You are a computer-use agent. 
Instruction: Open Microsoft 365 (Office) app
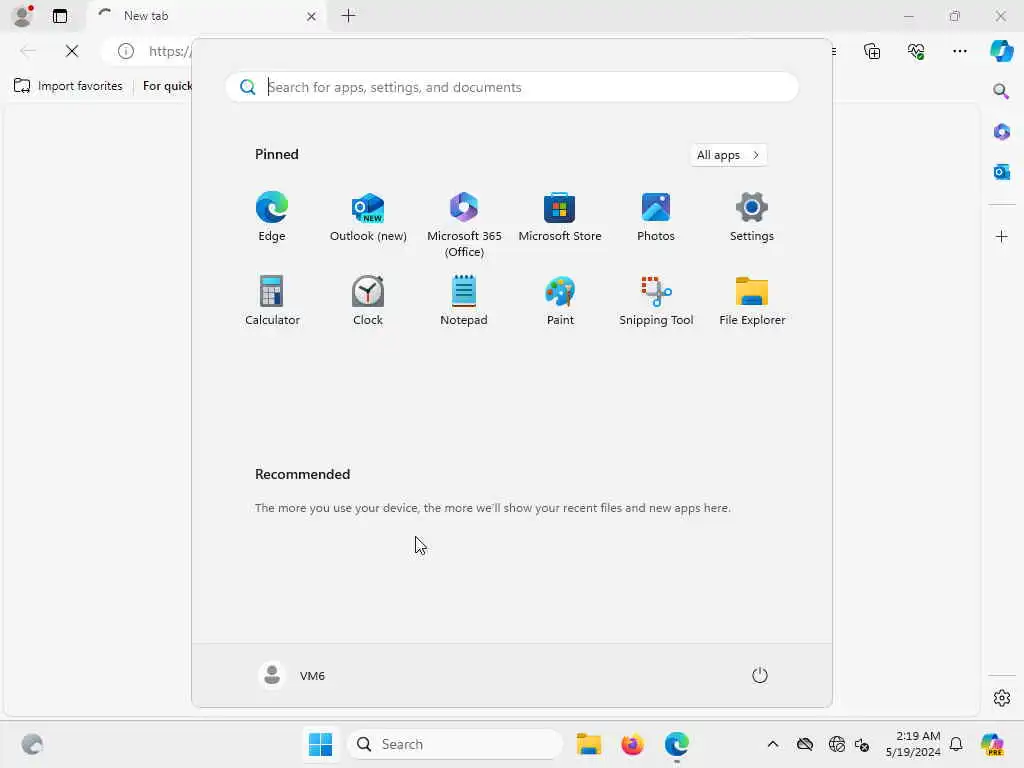pos(464,225)
